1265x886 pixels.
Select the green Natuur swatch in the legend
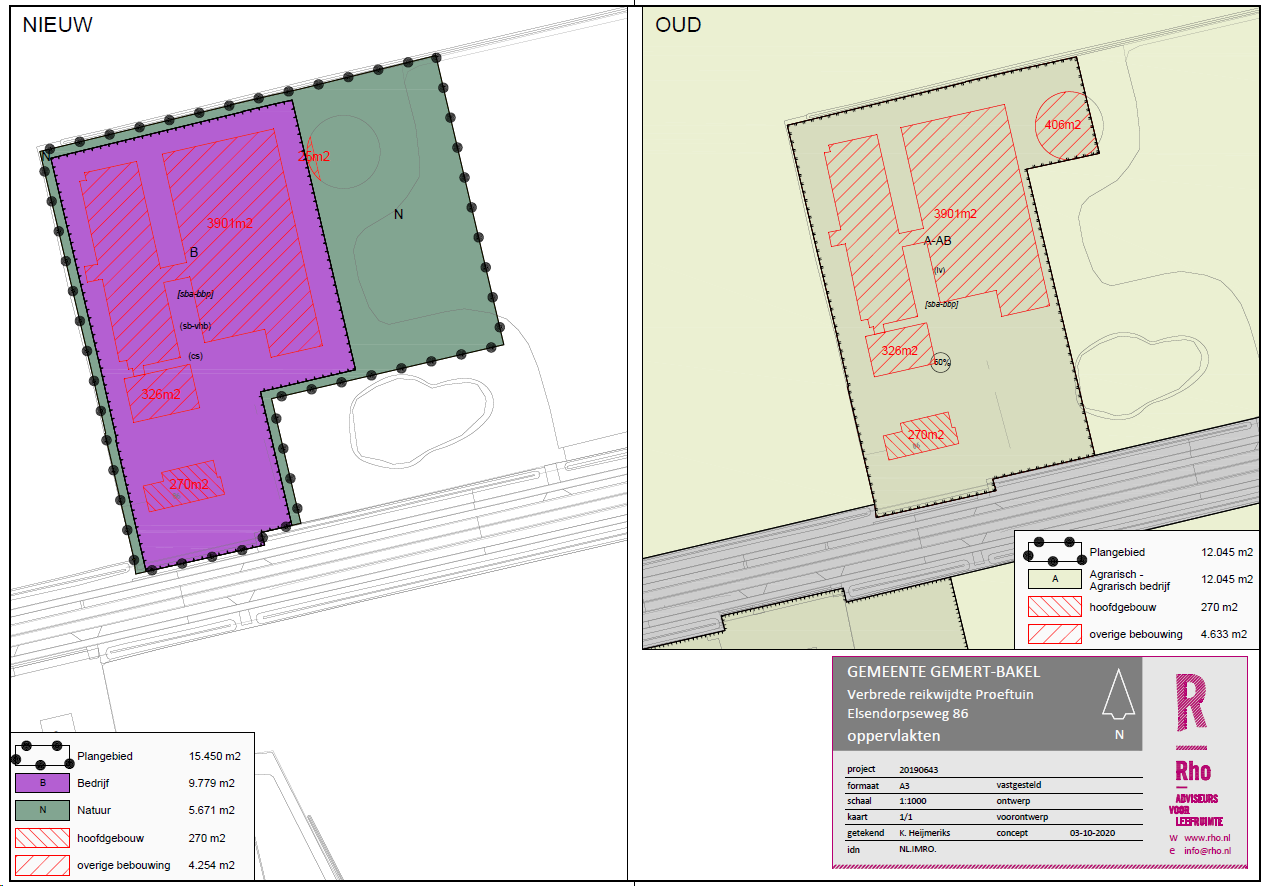43,810
